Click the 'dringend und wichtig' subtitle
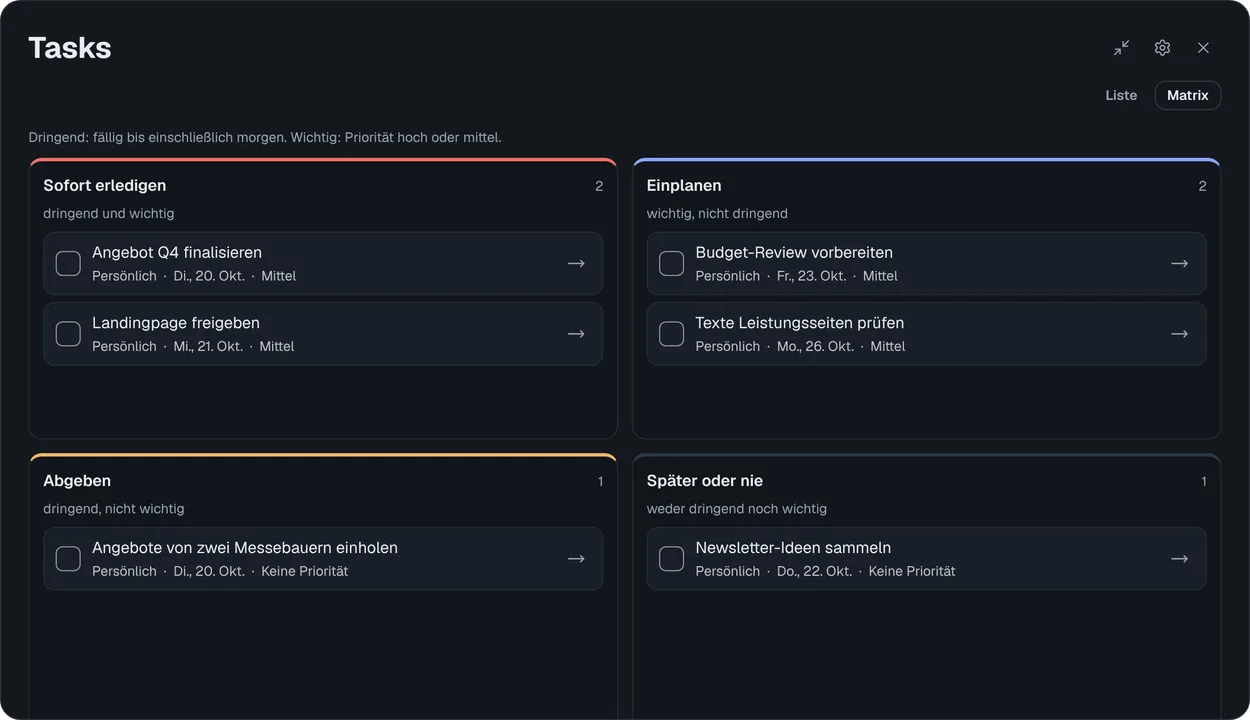The width and height of the screenshot is (1250, 720). [x=109, y=213]
